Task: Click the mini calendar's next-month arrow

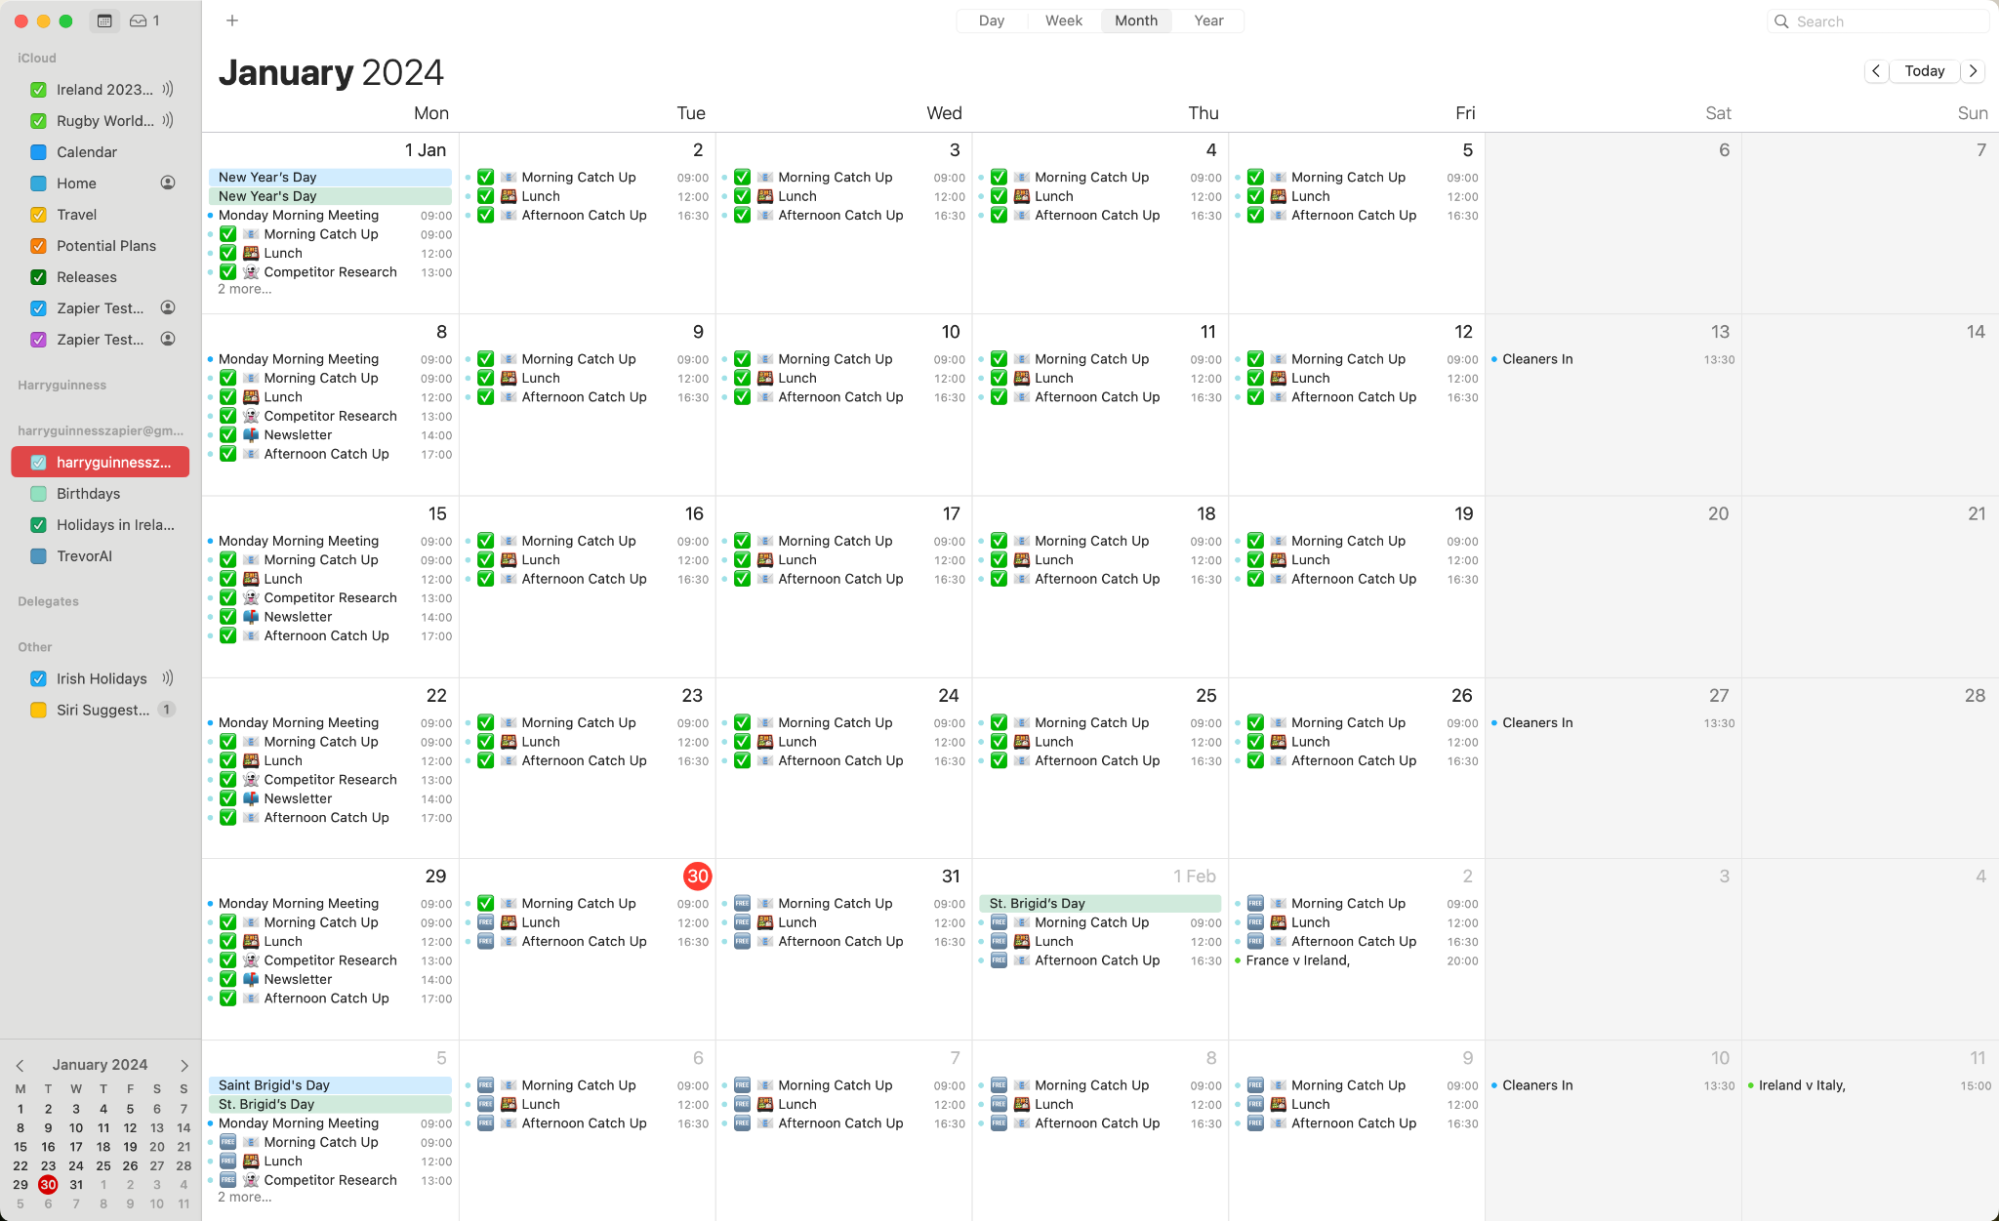Action: [184, 1065]
